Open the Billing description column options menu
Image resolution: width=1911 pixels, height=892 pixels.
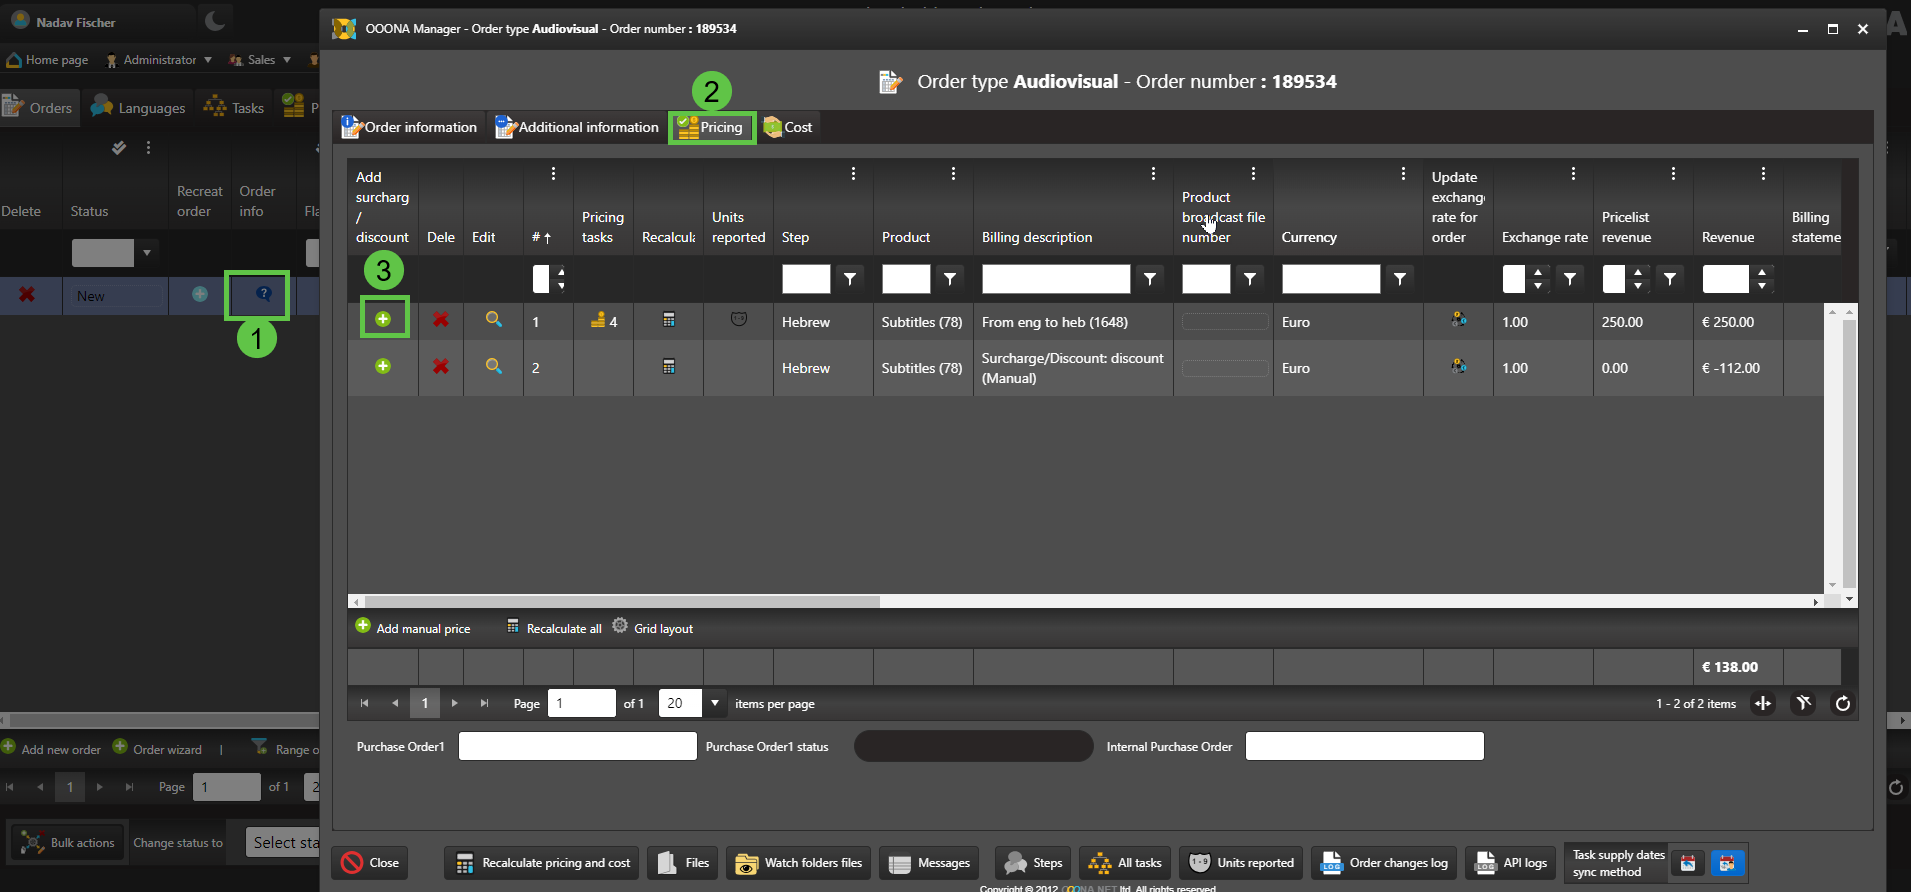click(x=1153, y=174)
